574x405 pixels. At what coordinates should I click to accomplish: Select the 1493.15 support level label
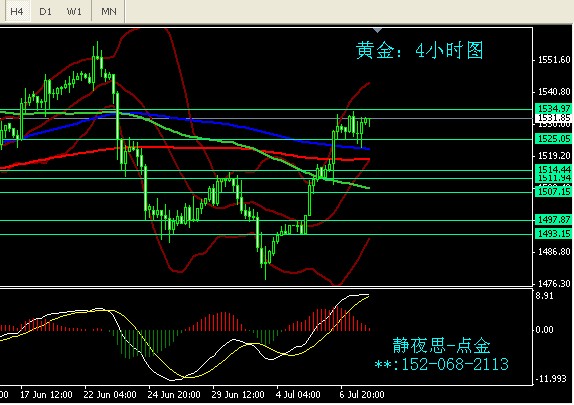tap(553, 233)
